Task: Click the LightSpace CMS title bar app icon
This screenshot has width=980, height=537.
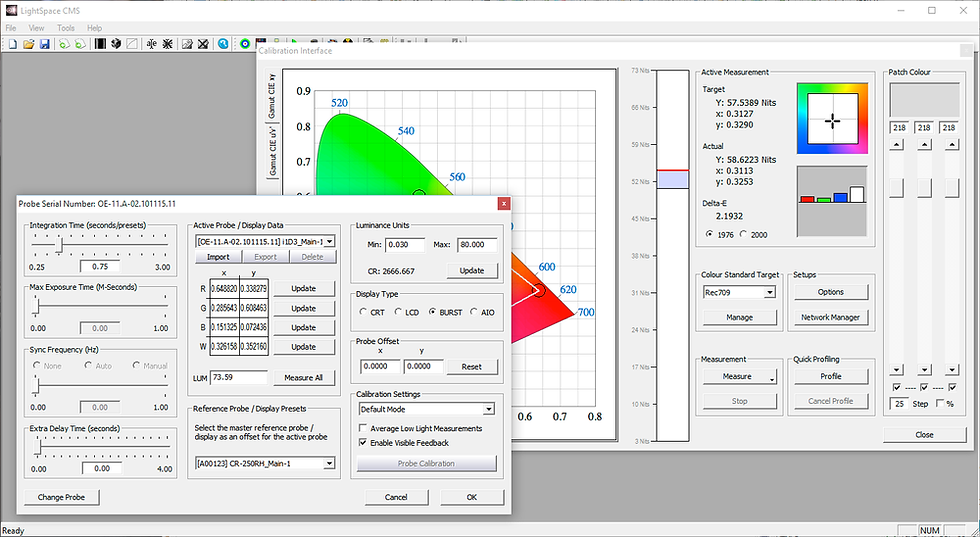Action: (11, 11)
